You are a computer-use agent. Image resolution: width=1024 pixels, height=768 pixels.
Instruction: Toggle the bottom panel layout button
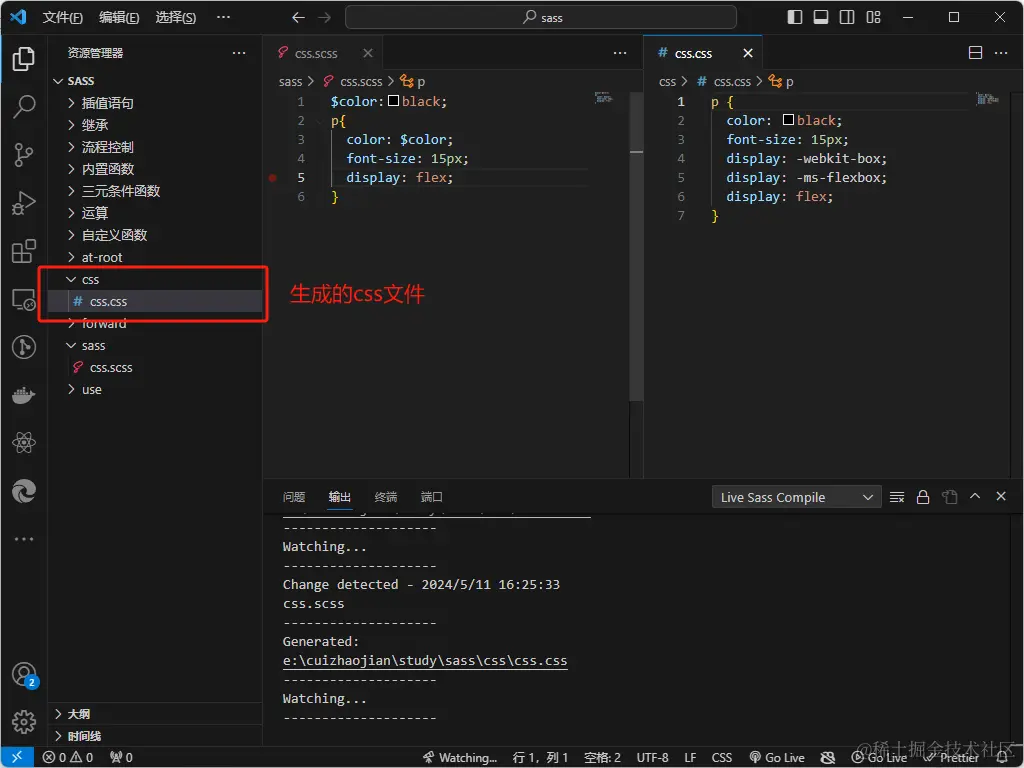pos(821,17)
